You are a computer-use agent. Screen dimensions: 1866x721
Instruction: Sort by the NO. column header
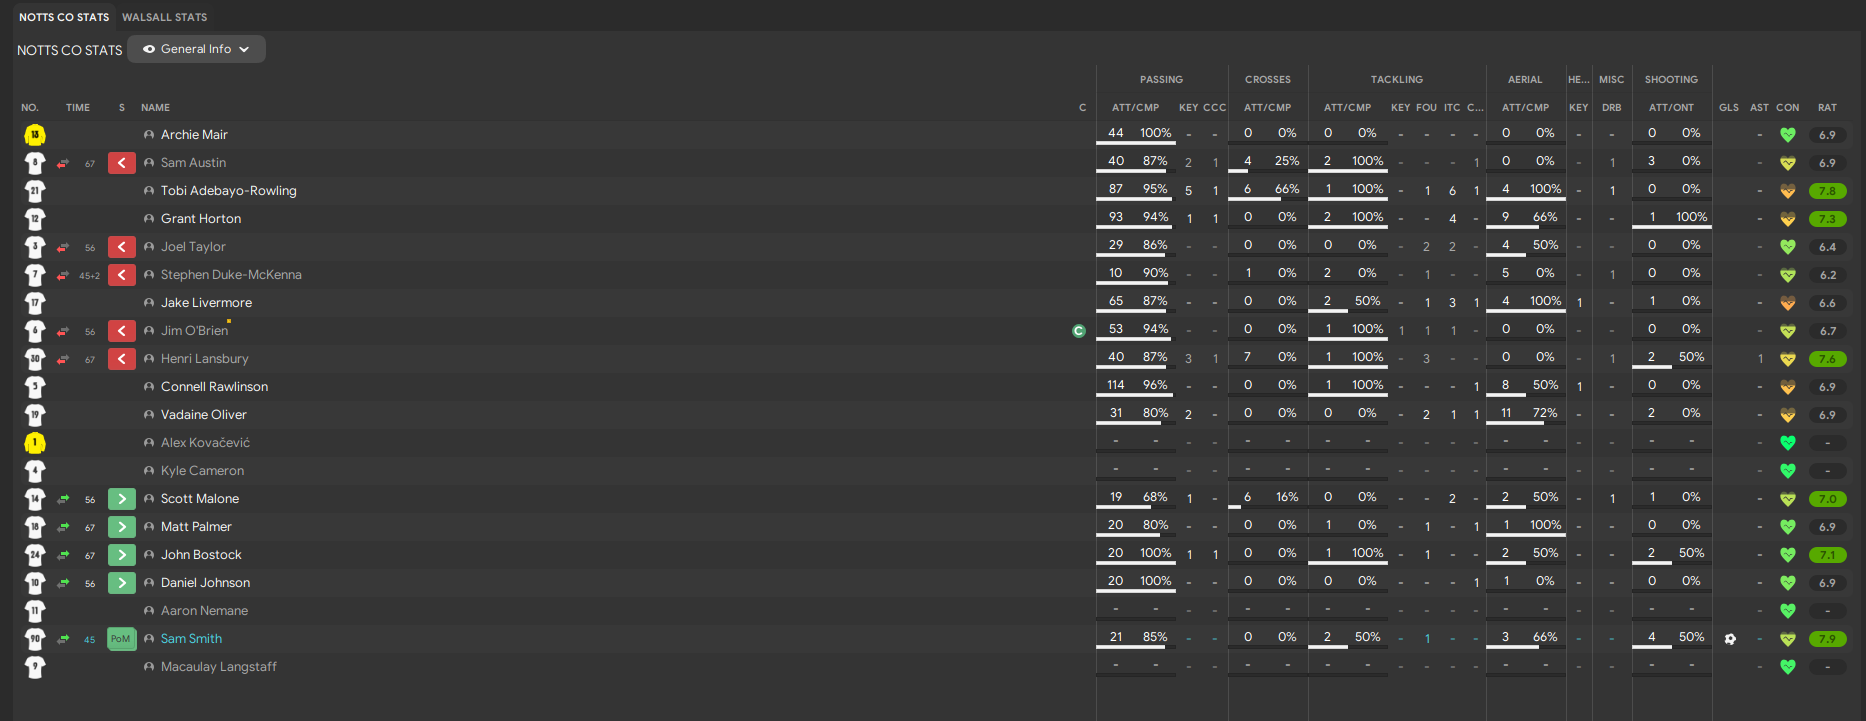[30, 108]
